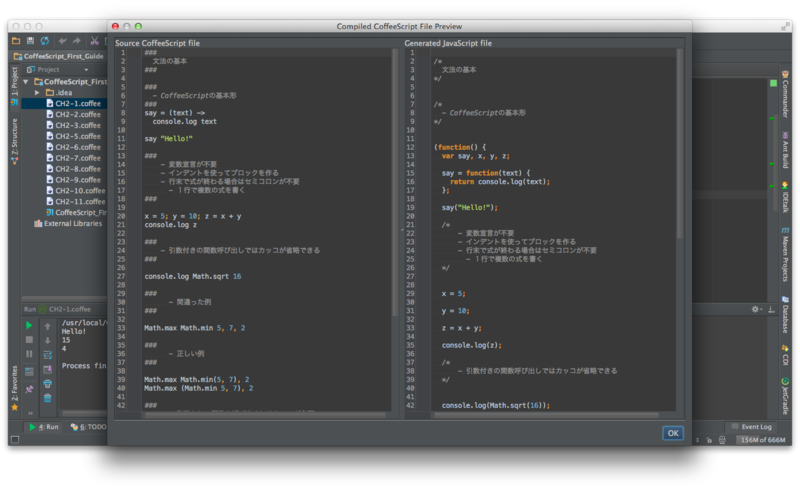Viewport: 800px width, 491px height.
Task: Open the Run panel gear settings dropdown
Action: pyautogui.click(x=757, y=309)
